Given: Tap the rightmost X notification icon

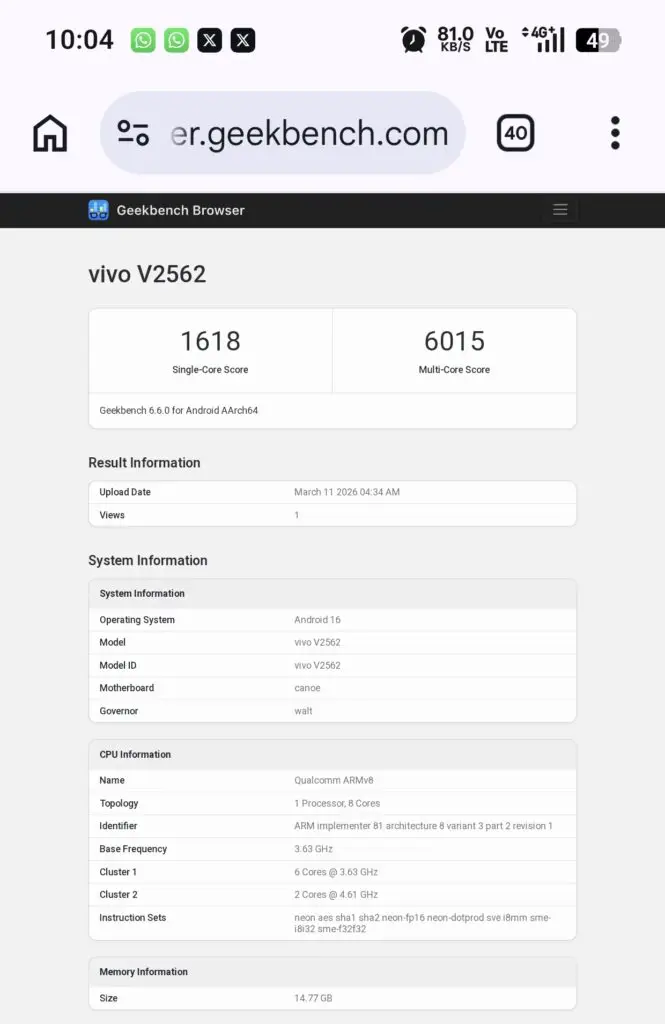Looking at the screenshot, I should tap(243, 40).
